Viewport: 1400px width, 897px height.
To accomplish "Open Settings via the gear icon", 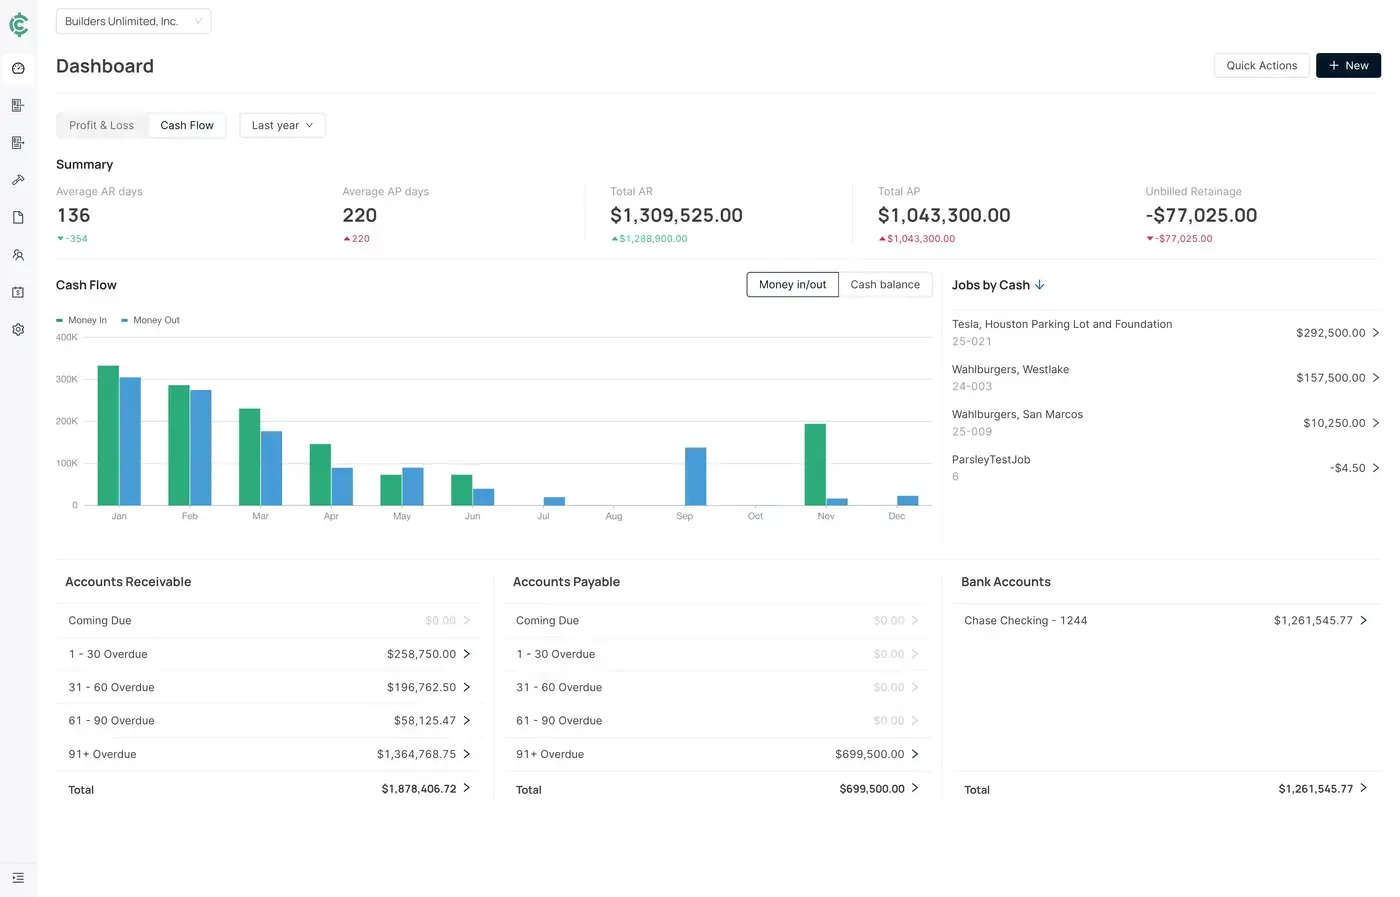I will pyautogui.click(x=18, y=329).
